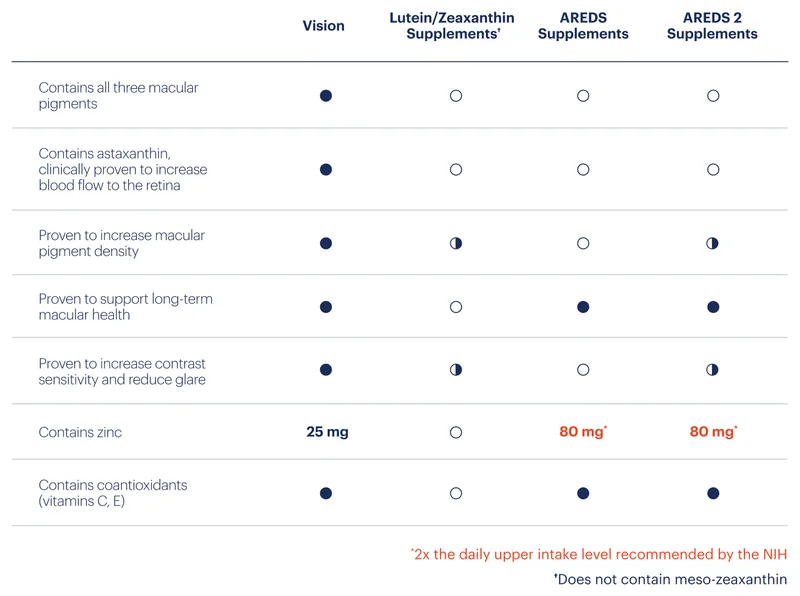Click empty circle for AREDS macular pigments
800x596 pixels.
[583, 96]
